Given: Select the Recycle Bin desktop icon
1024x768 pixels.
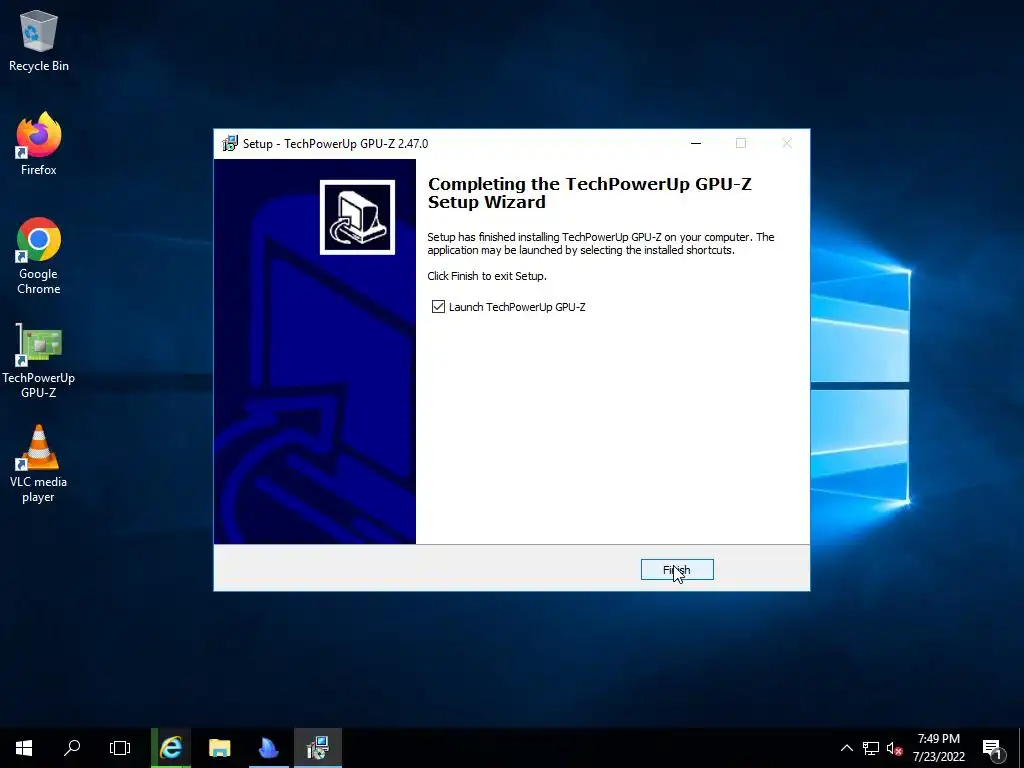Looking at the screenshot, I should coord(39,40).
